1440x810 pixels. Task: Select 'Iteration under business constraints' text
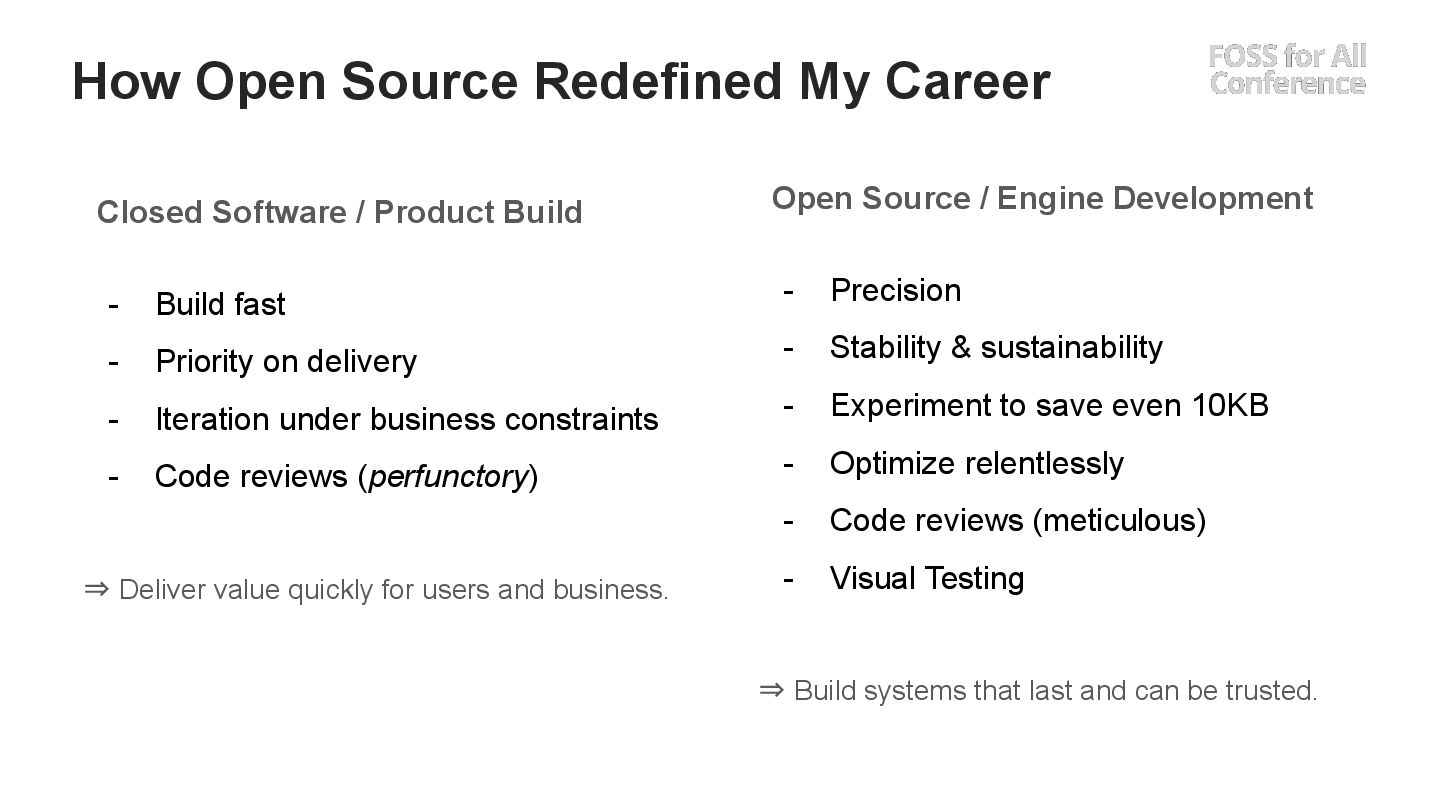pos(407,419)
